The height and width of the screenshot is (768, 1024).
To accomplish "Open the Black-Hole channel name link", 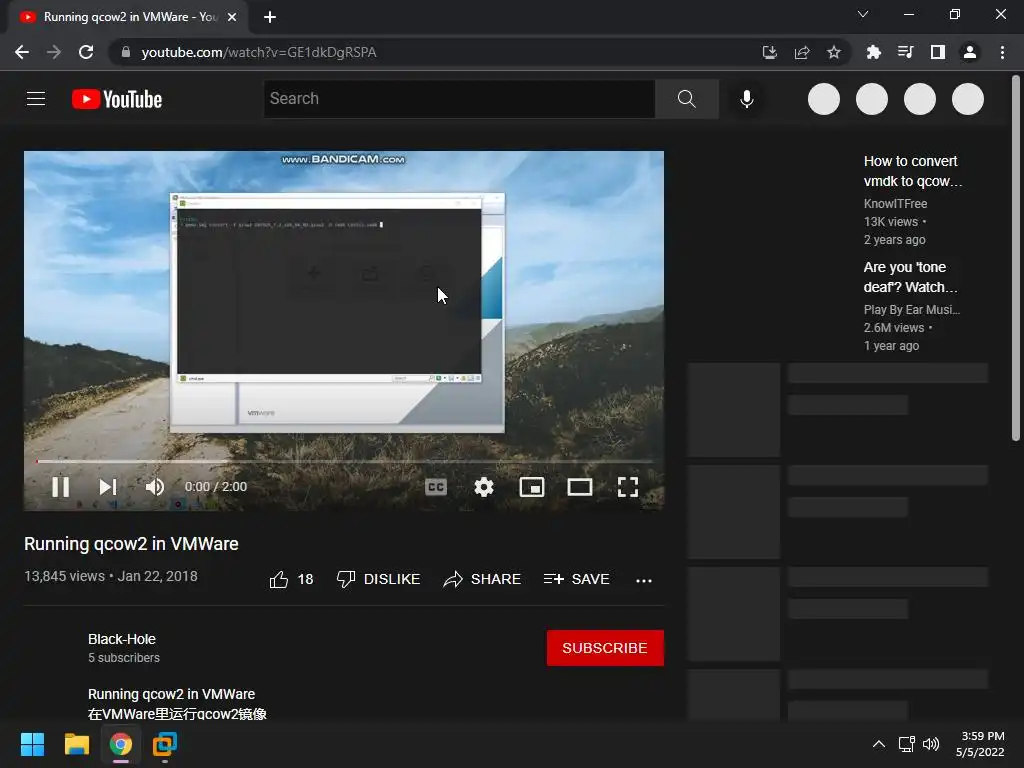I will pyautogui.click(x=122, y=639).
